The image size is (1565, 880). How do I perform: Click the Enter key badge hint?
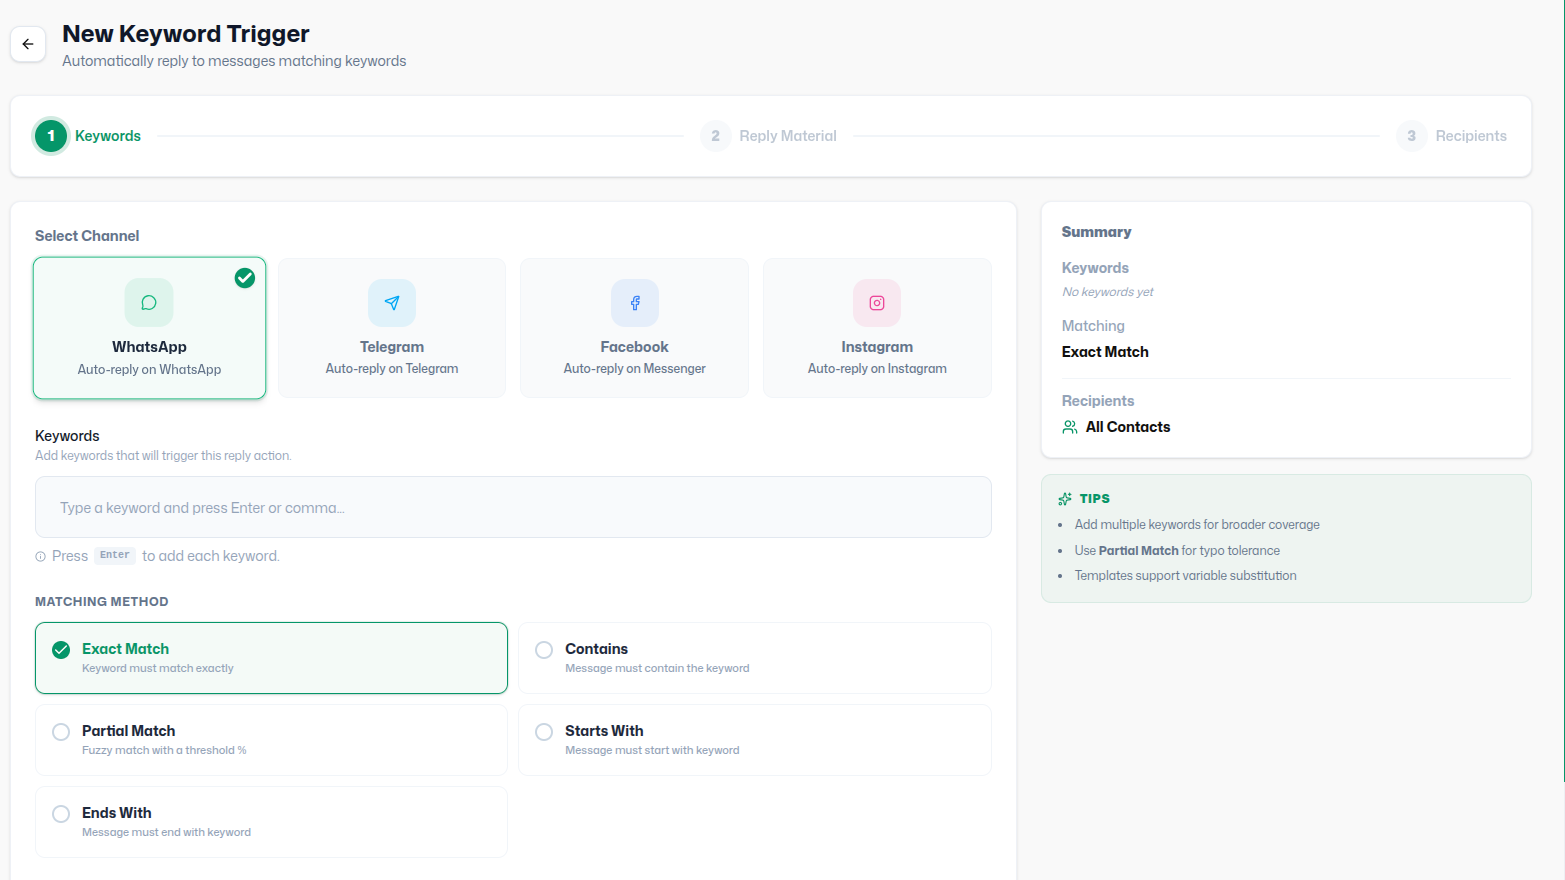(115, 555)
